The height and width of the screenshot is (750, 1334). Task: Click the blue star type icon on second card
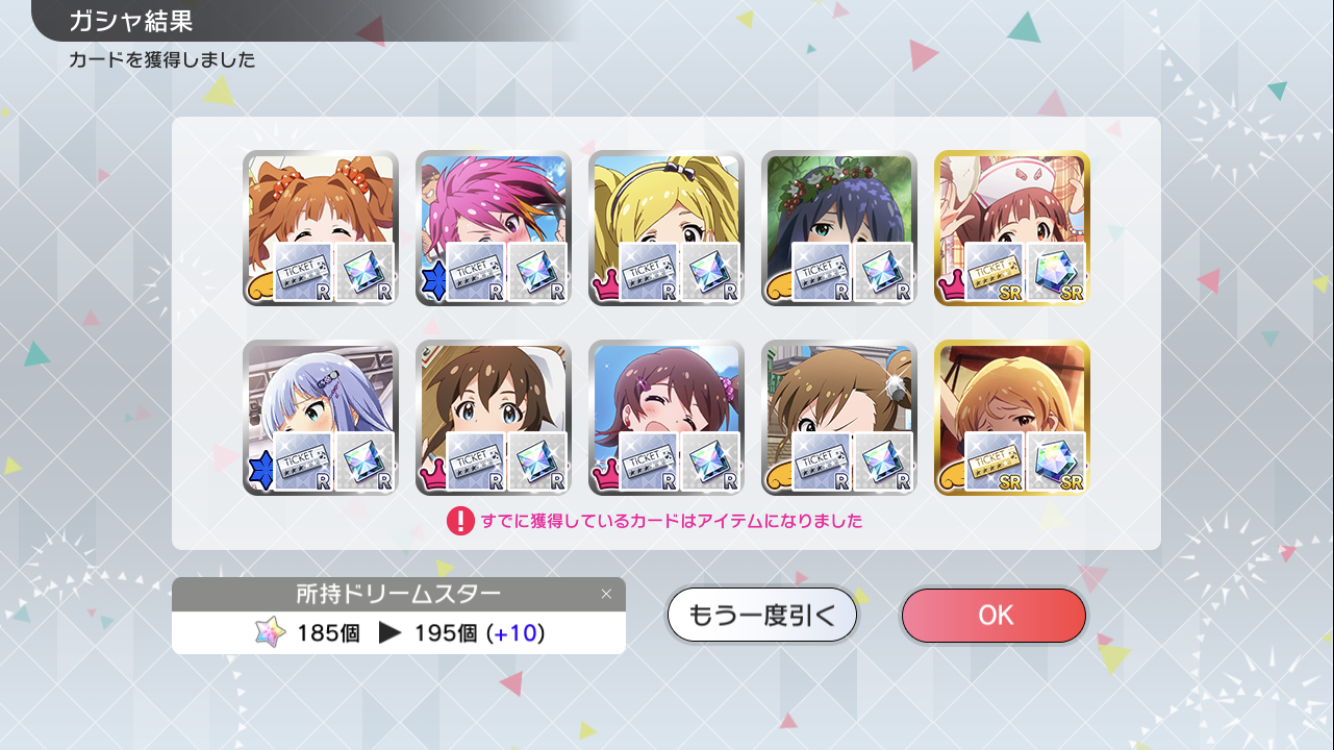(433, 283)
